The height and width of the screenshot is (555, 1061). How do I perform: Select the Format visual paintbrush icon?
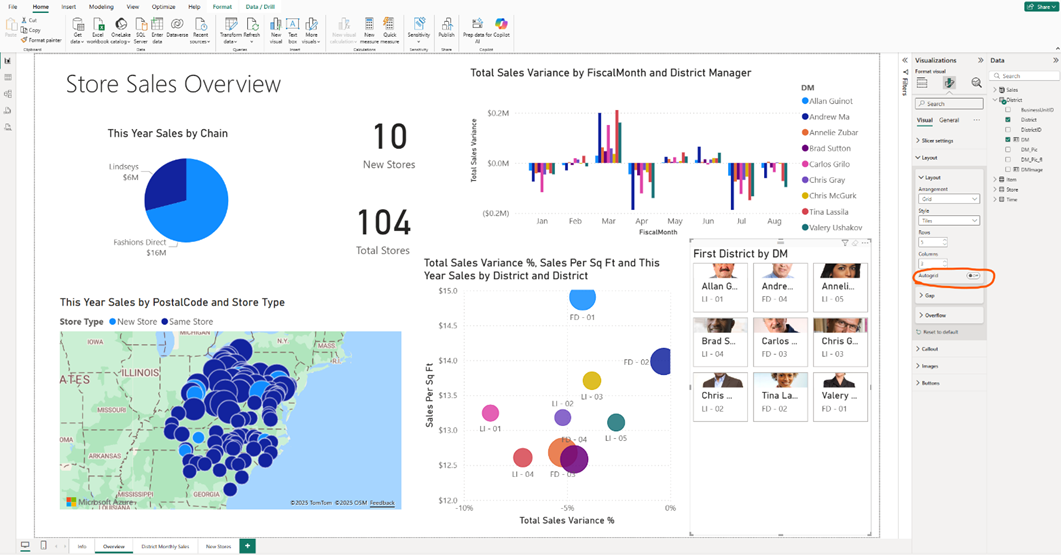pyautogui.click(x=949, y=83)
